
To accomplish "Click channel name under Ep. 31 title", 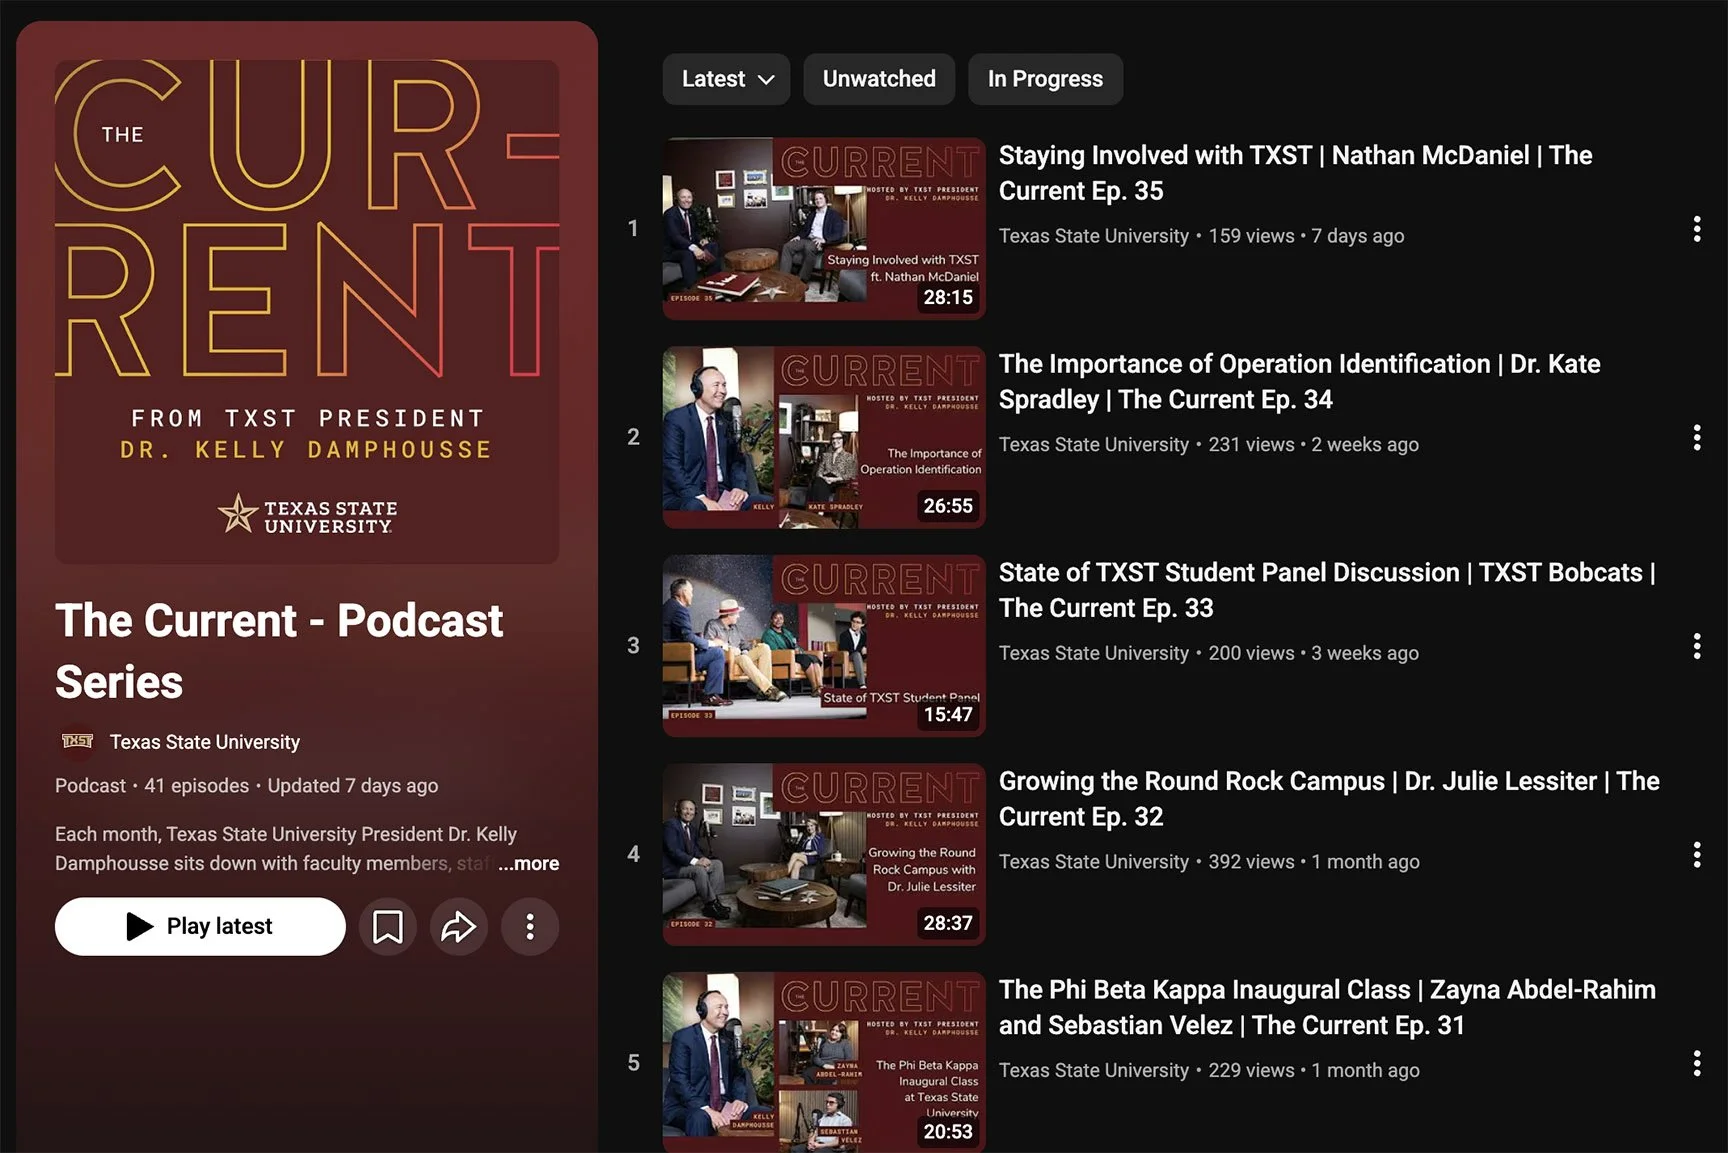I will (1094, 1070).
